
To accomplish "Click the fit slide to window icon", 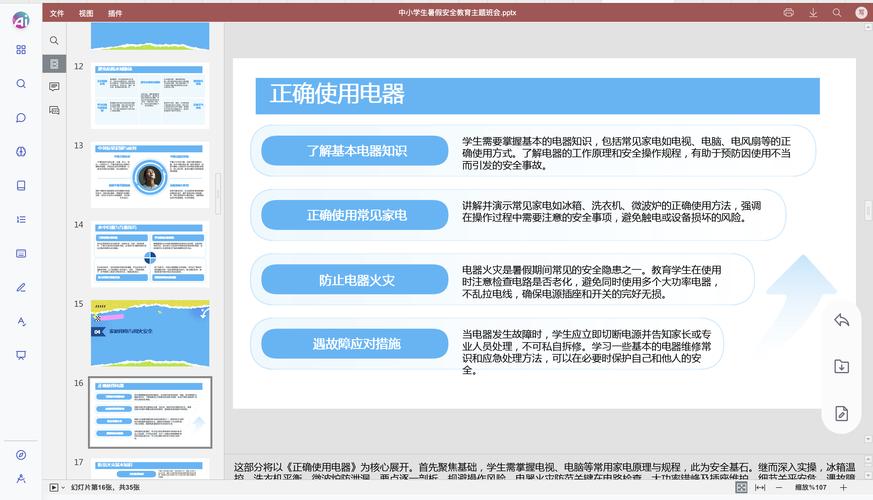I will coord(741,487).
